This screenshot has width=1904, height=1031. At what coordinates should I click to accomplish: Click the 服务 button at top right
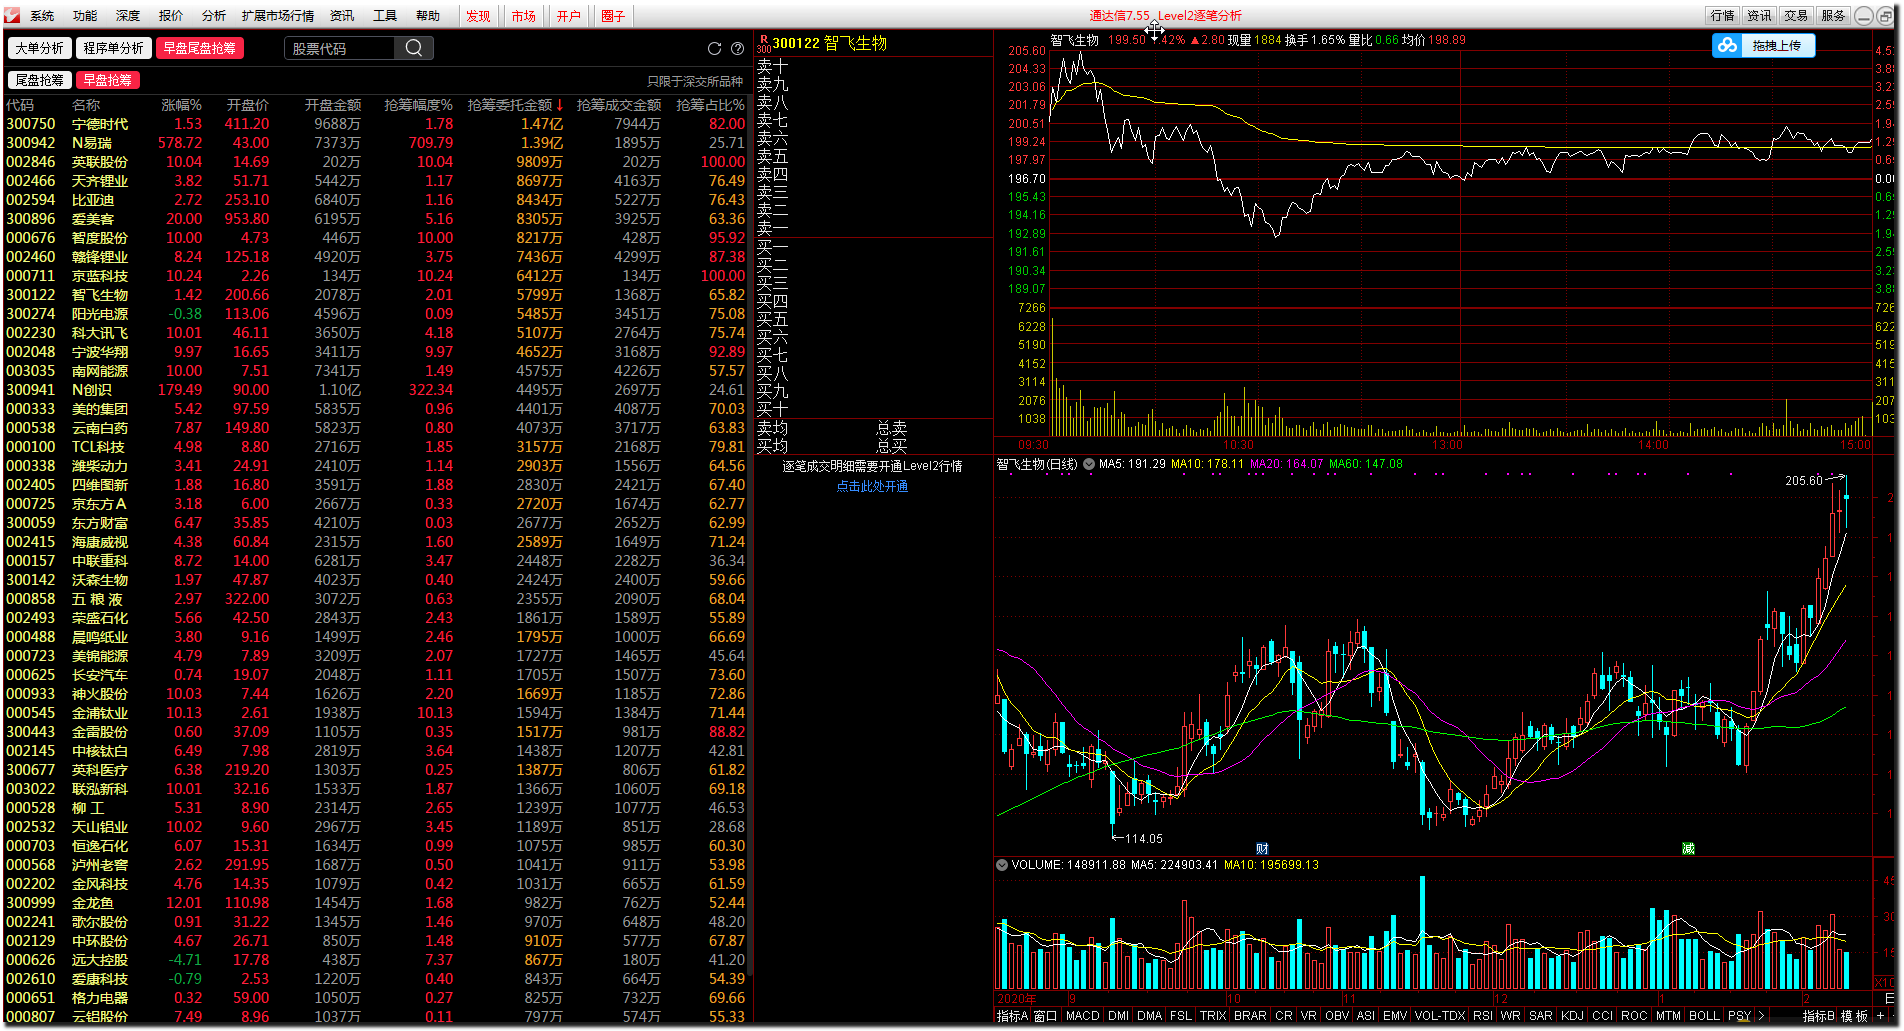point(1833,16)
